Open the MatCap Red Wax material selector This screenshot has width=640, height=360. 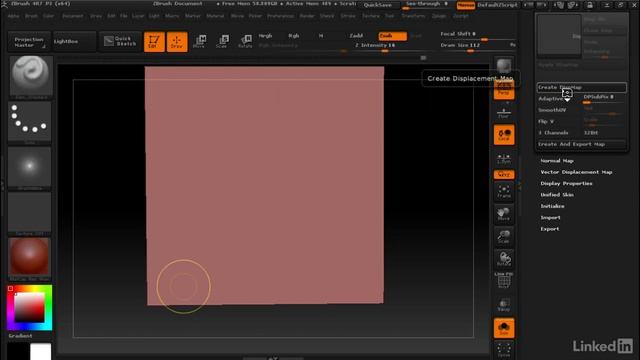(x=29, y=258)
